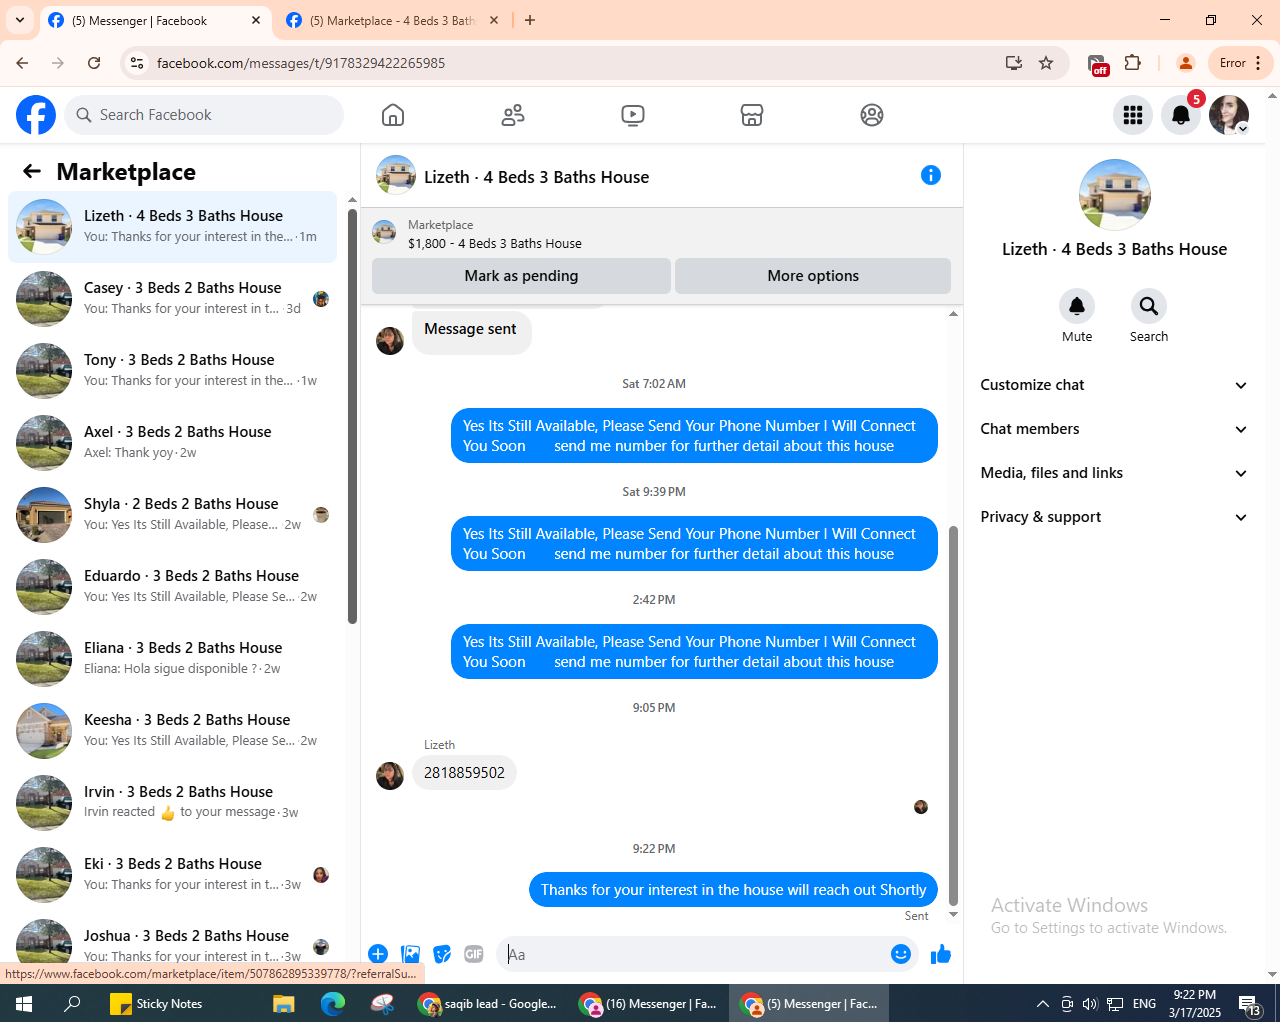
Task: Open a new browser tab
Action: [530, 20]
